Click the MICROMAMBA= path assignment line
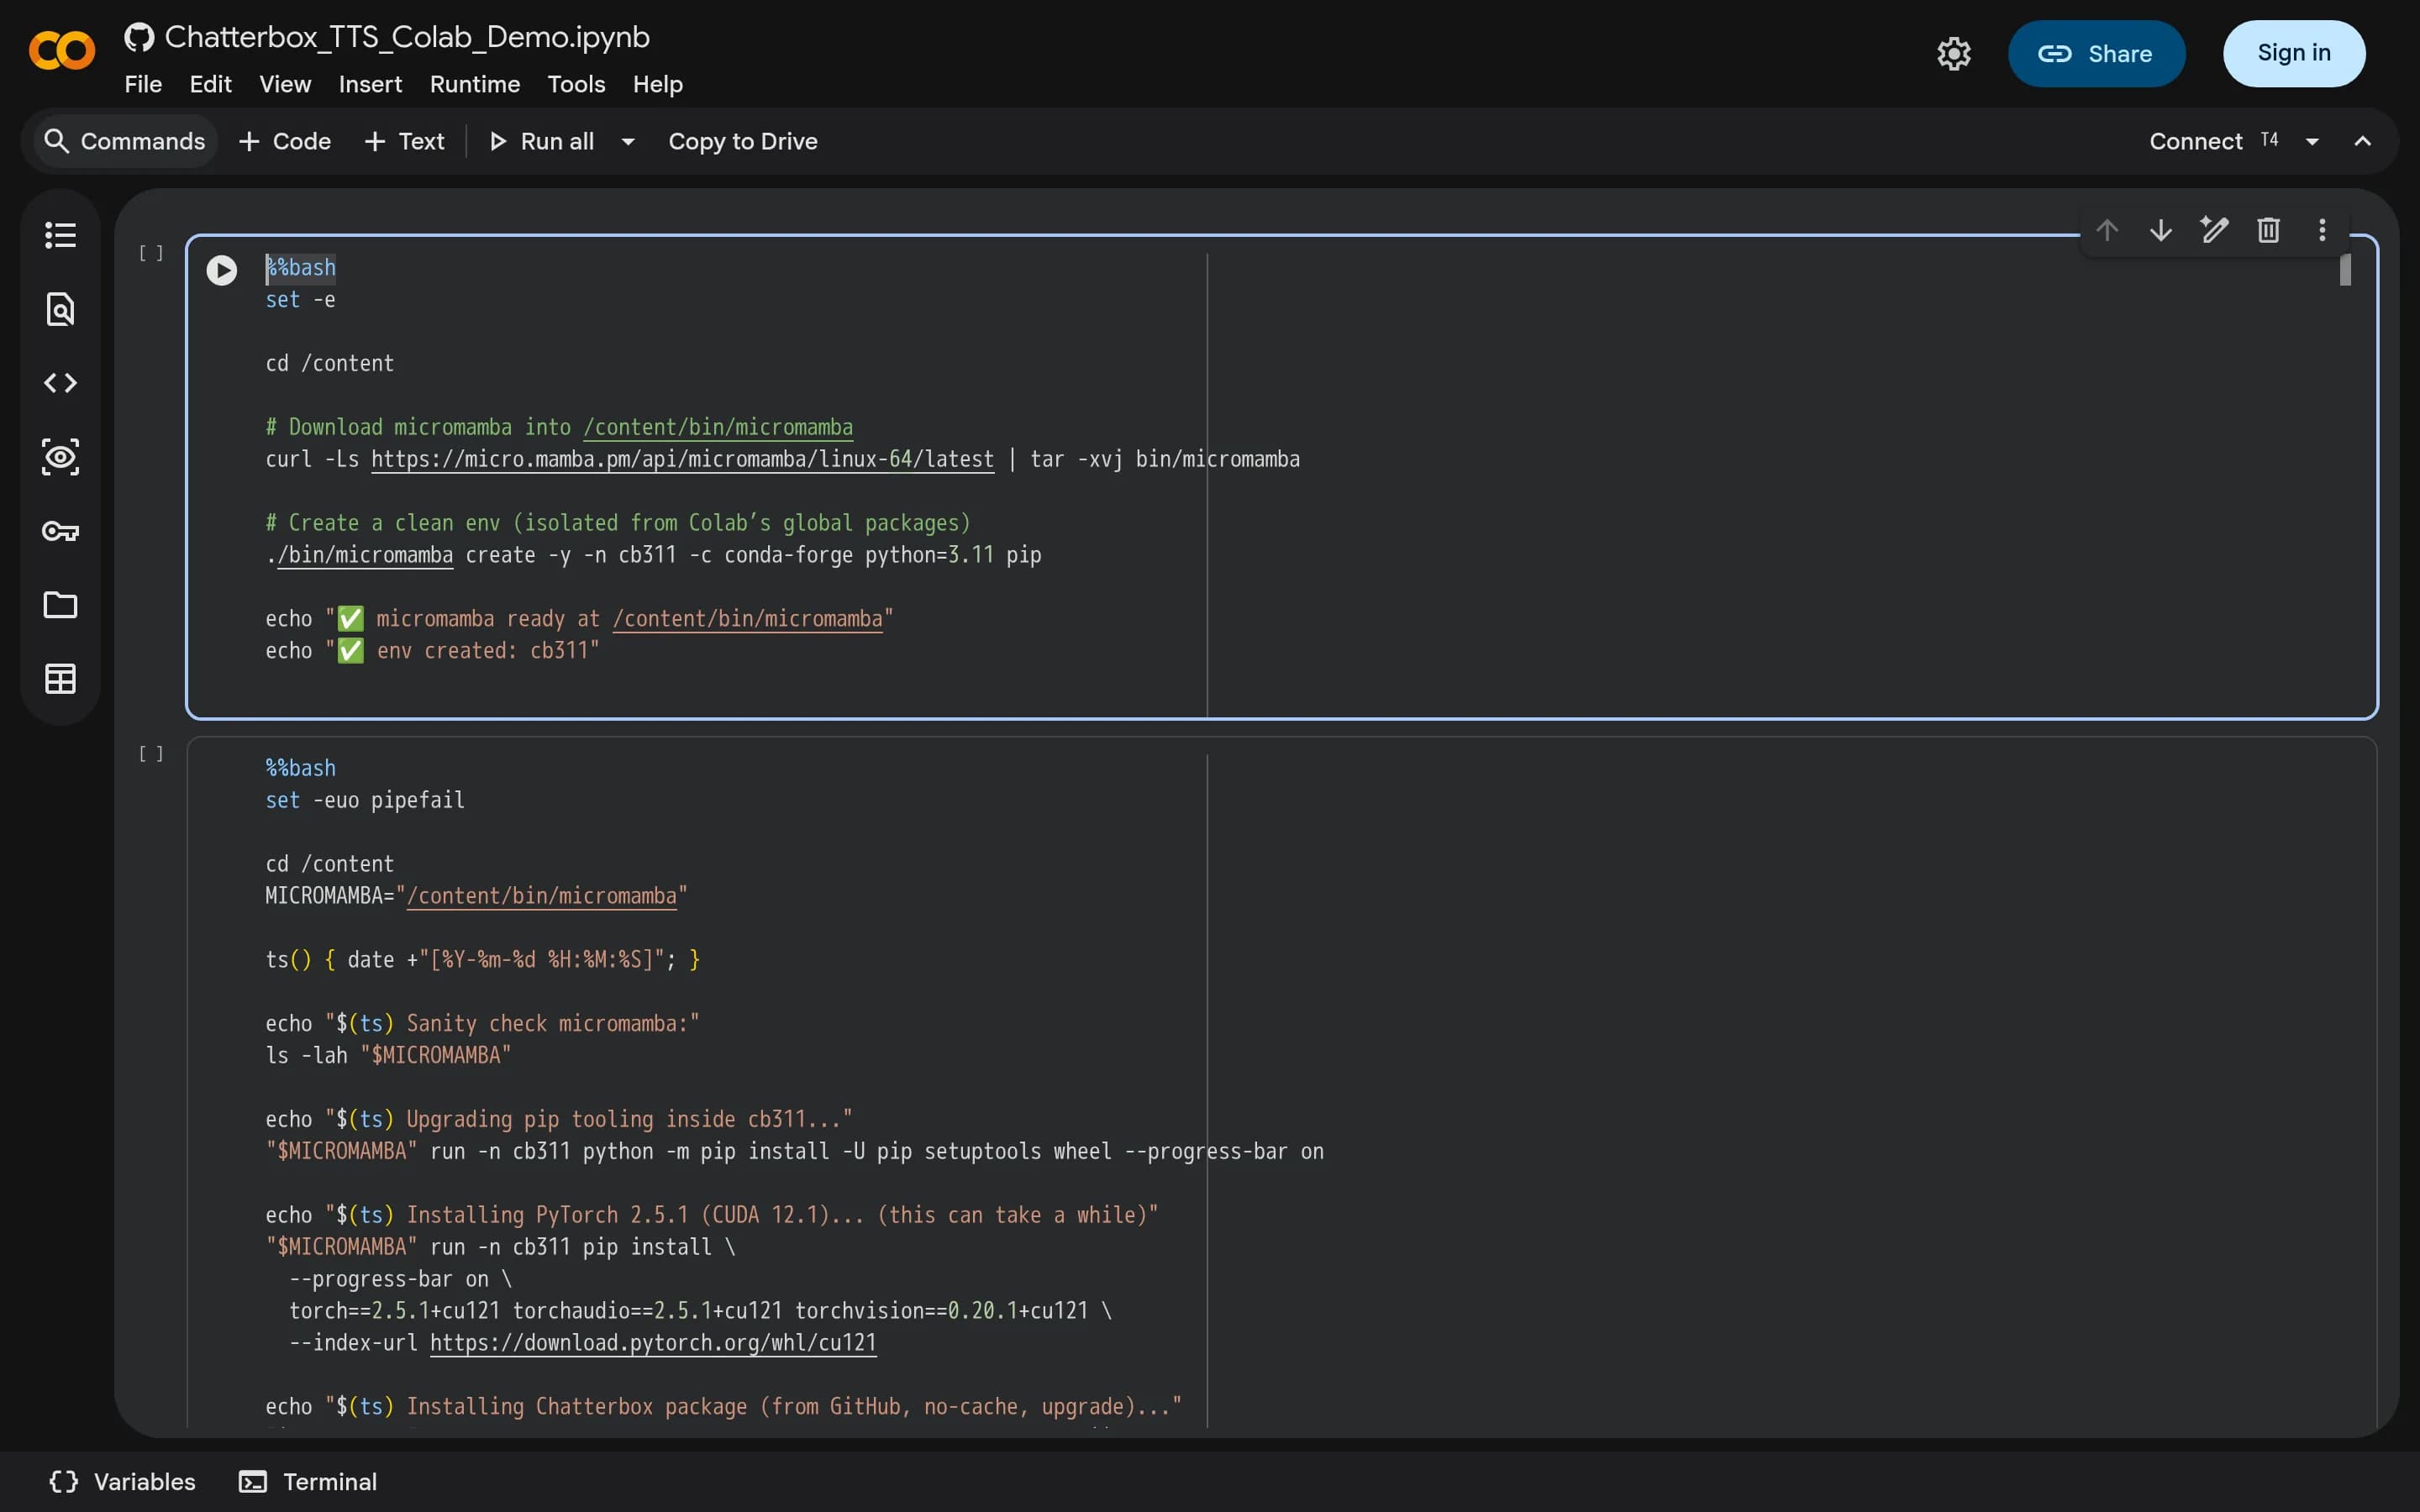Screen dimensions: 2420x1512 coord(476,896)
